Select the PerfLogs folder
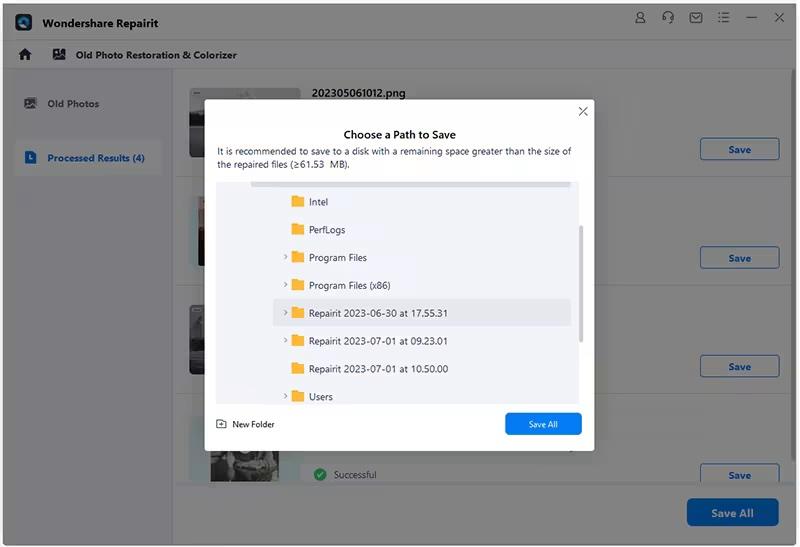800x547 pixels. click(x=326, y=230)
